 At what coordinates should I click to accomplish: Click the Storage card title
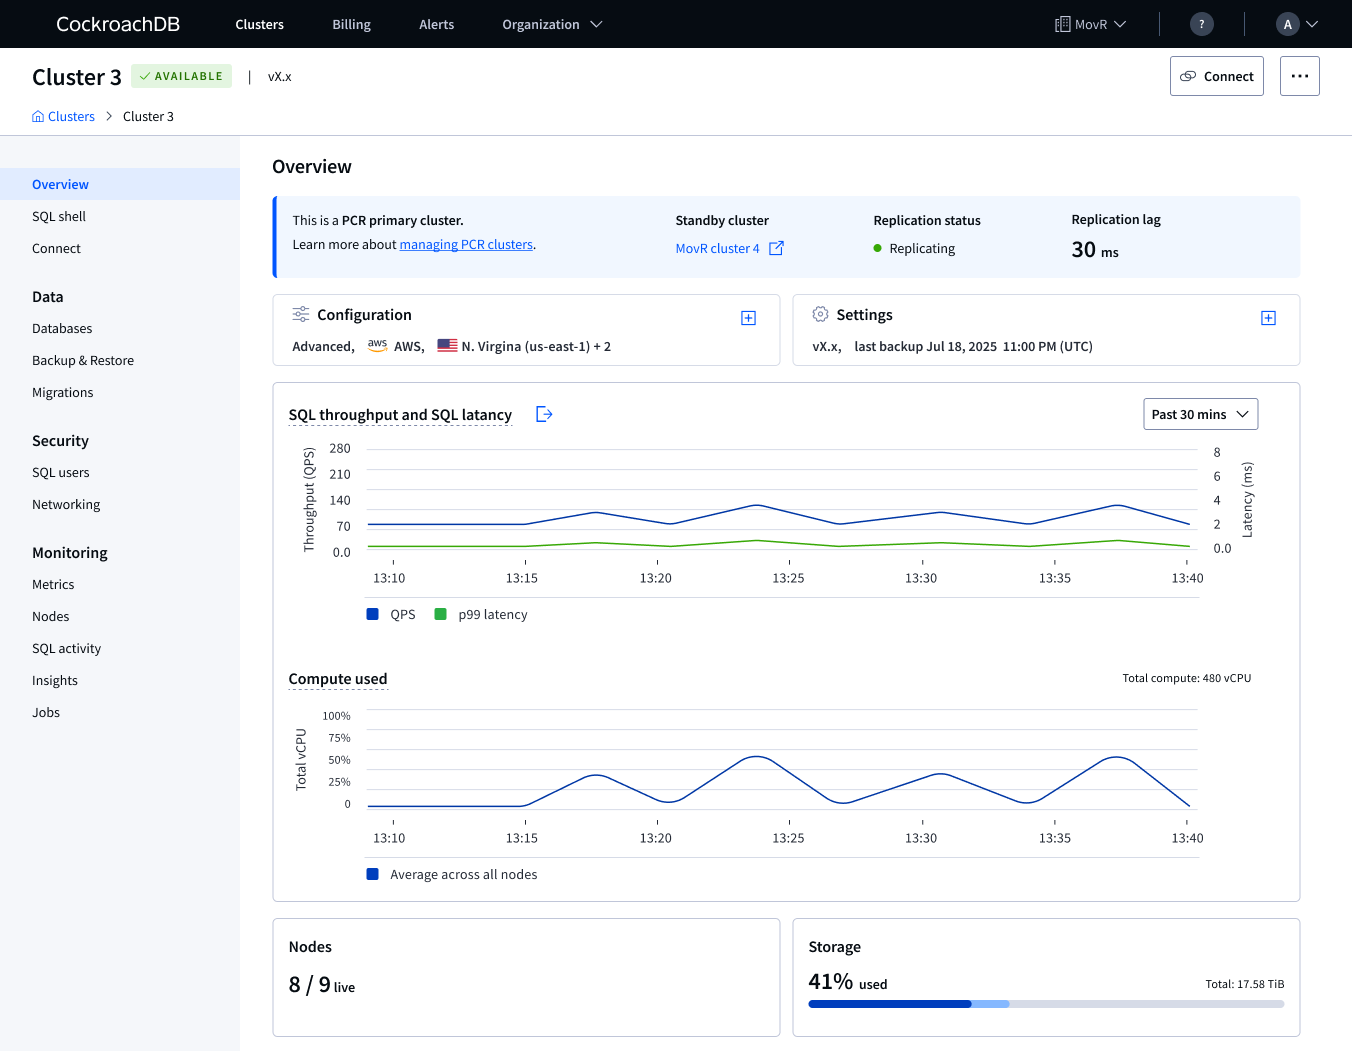834,946
